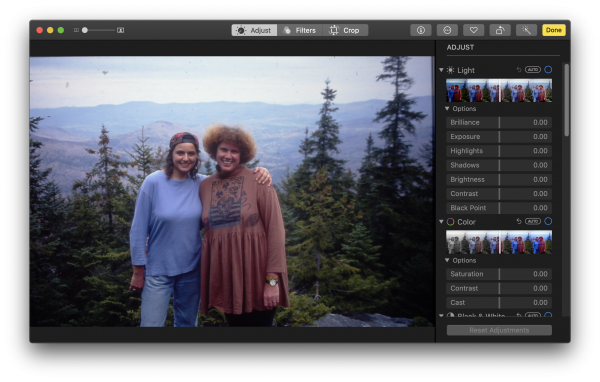Toggle the Color adjustment circle
This screenshot has width=600, height=382.
point(548,221)
